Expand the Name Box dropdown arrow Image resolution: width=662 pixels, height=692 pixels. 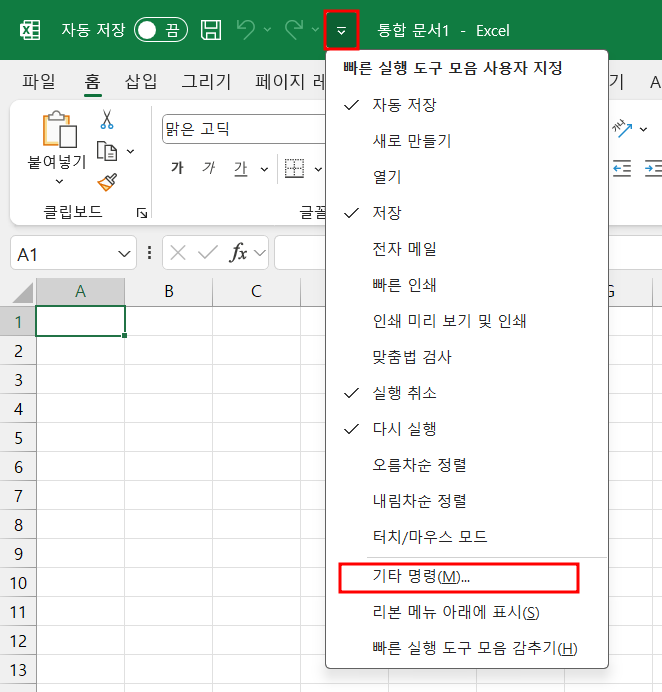(x=124, y=254)
